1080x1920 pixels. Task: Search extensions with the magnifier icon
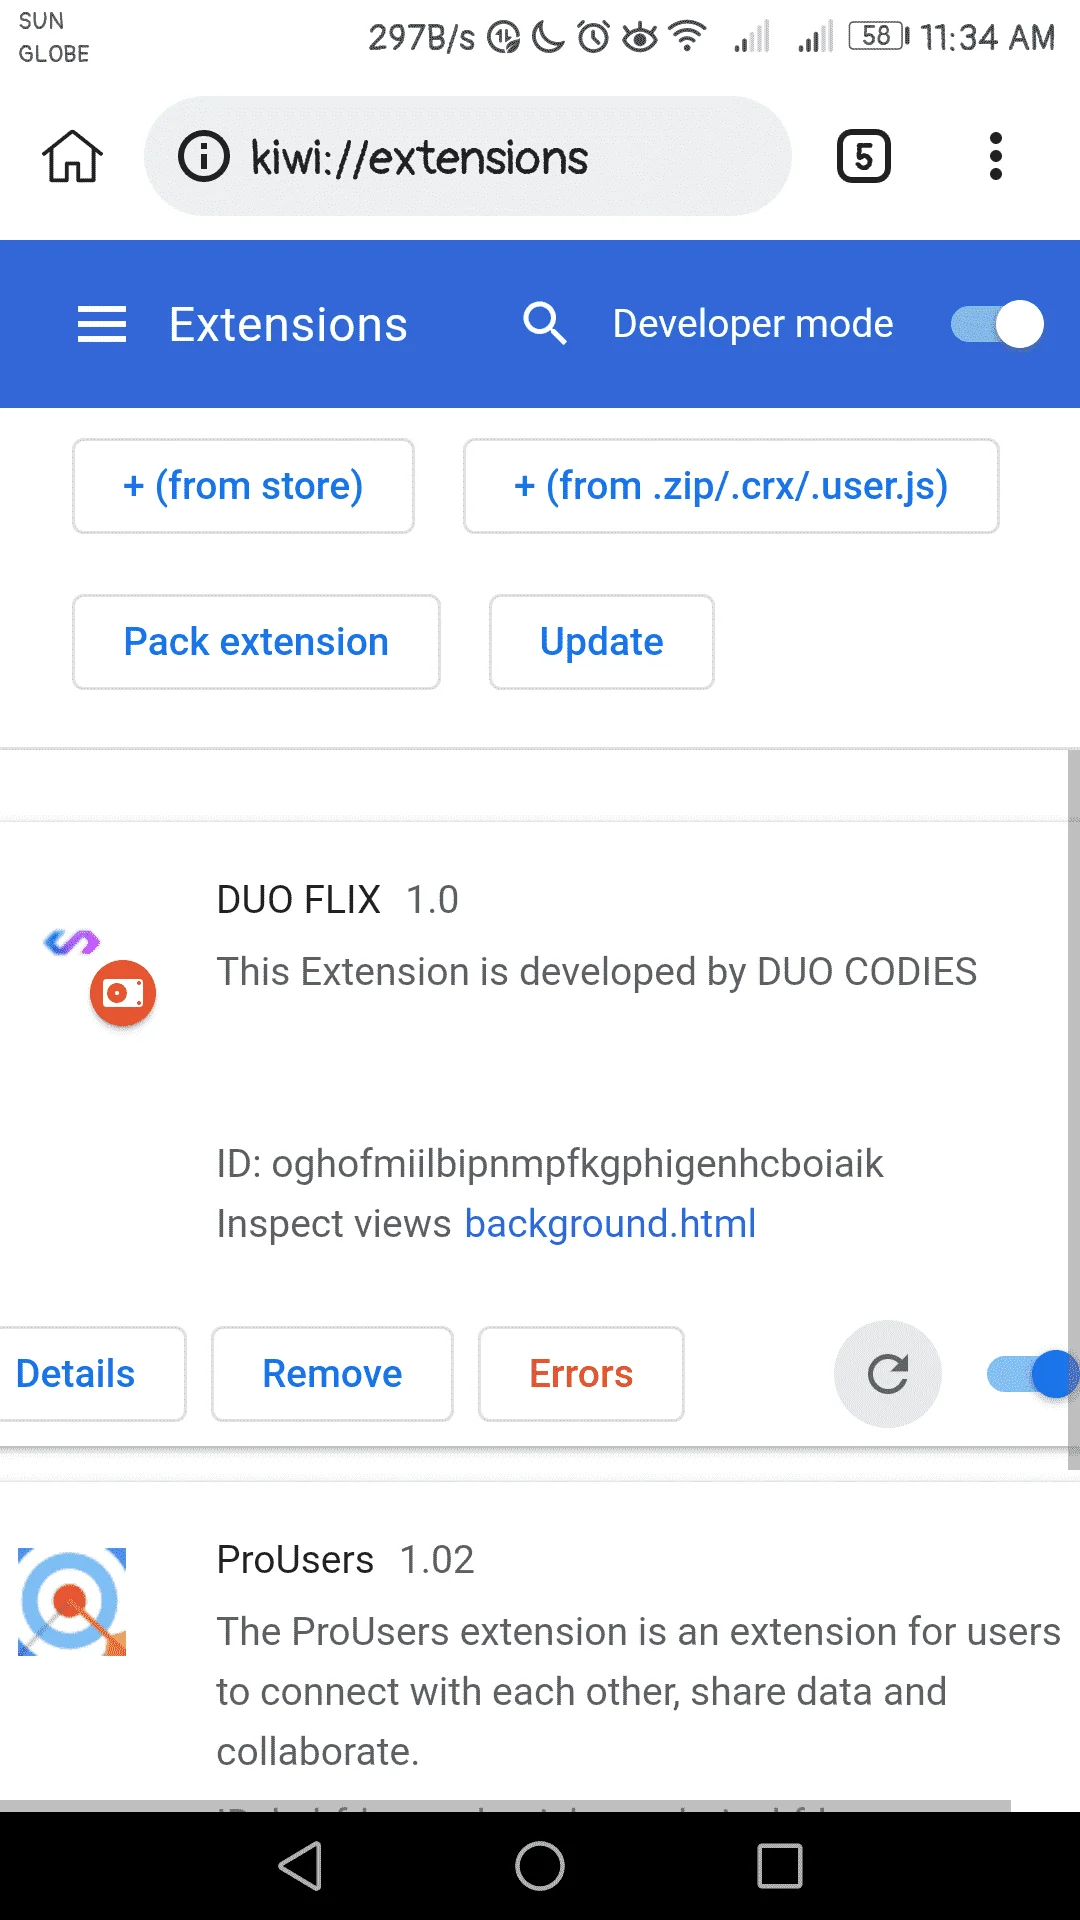pos(545,324)
